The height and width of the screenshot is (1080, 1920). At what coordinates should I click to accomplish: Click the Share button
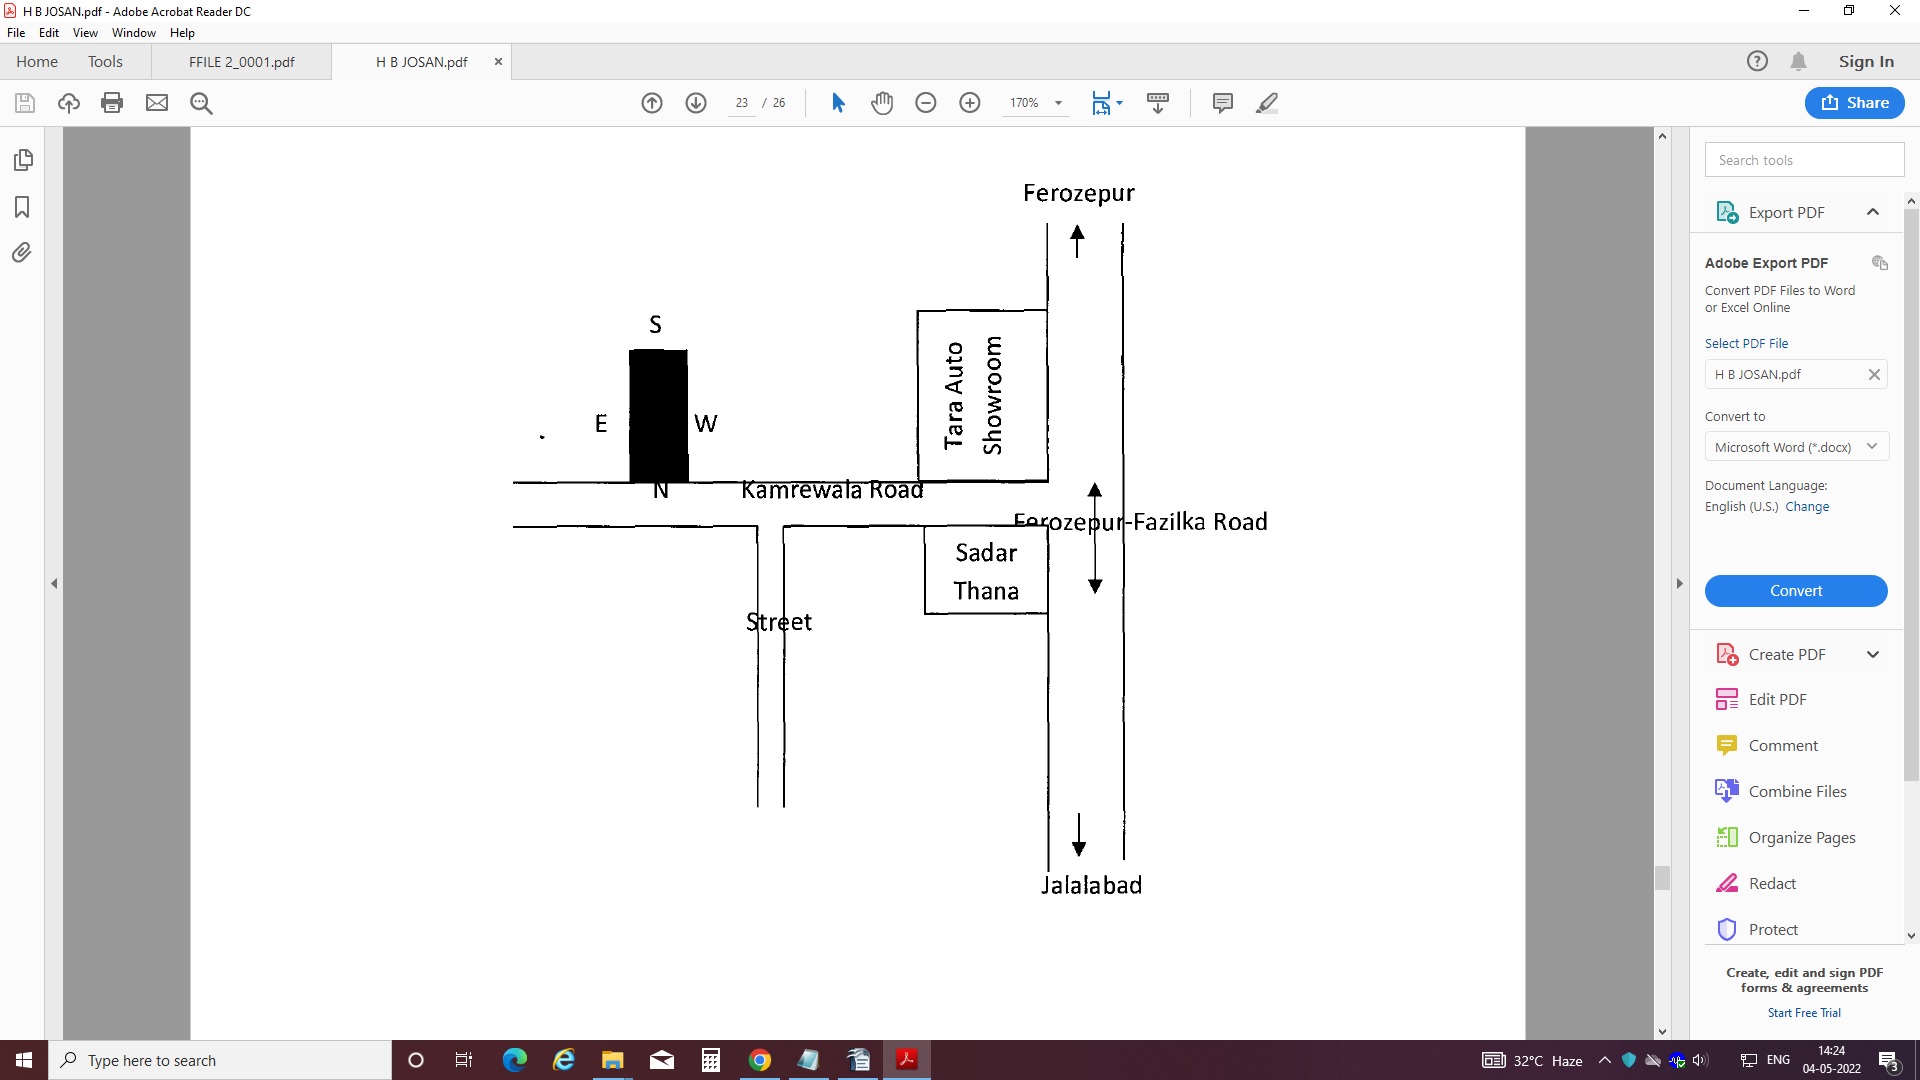coord(1854,103)
